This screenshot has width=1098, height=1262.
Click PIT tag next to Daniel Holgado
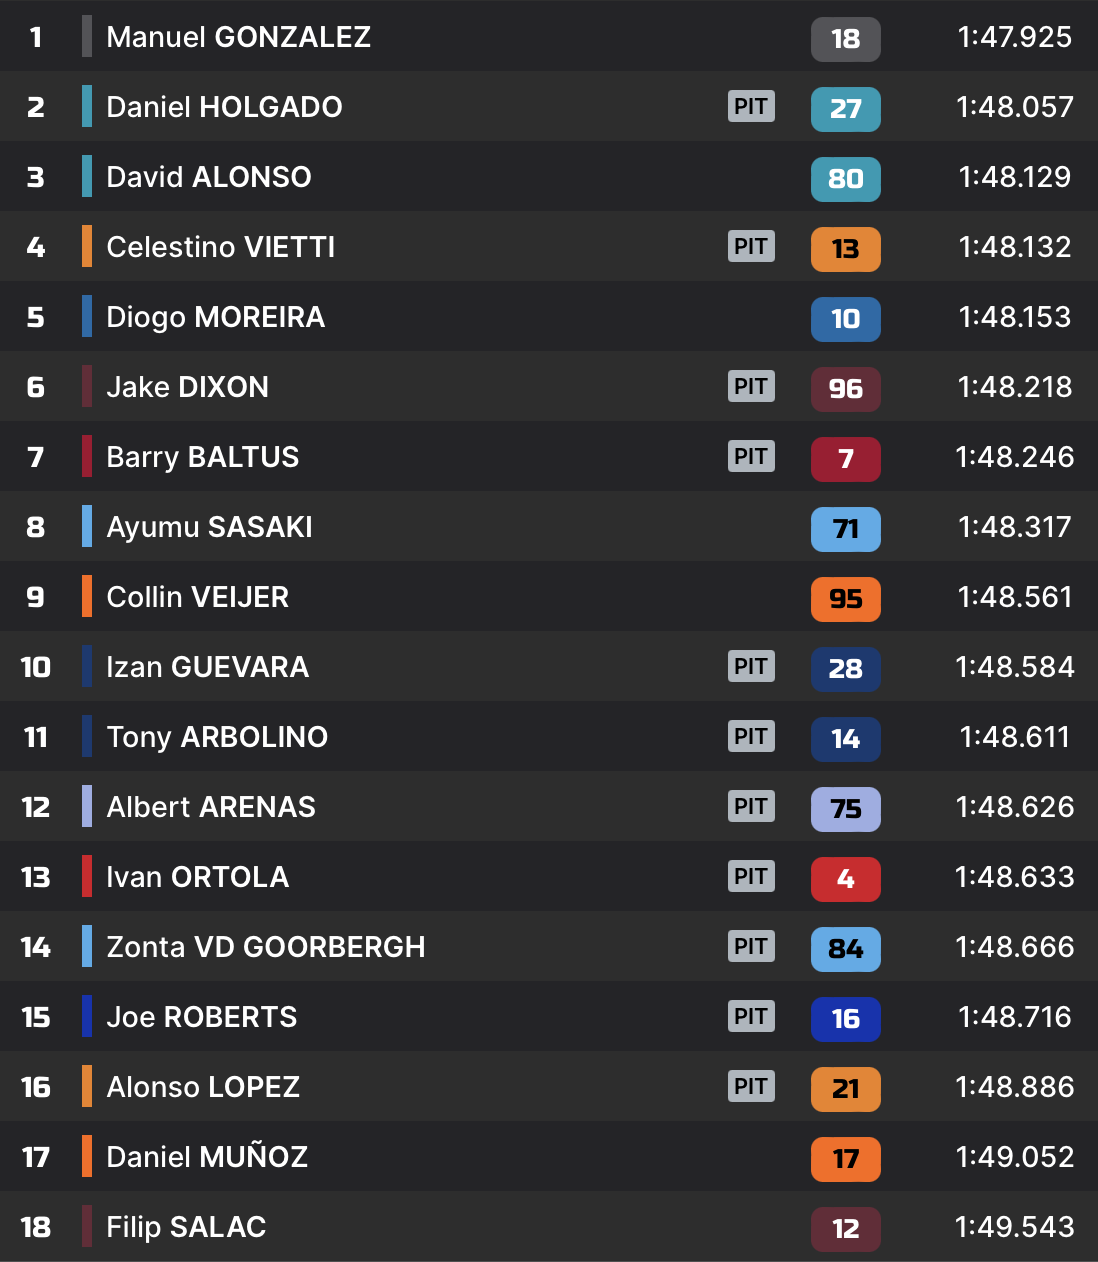pyautogui.click(x=751, y=106)
